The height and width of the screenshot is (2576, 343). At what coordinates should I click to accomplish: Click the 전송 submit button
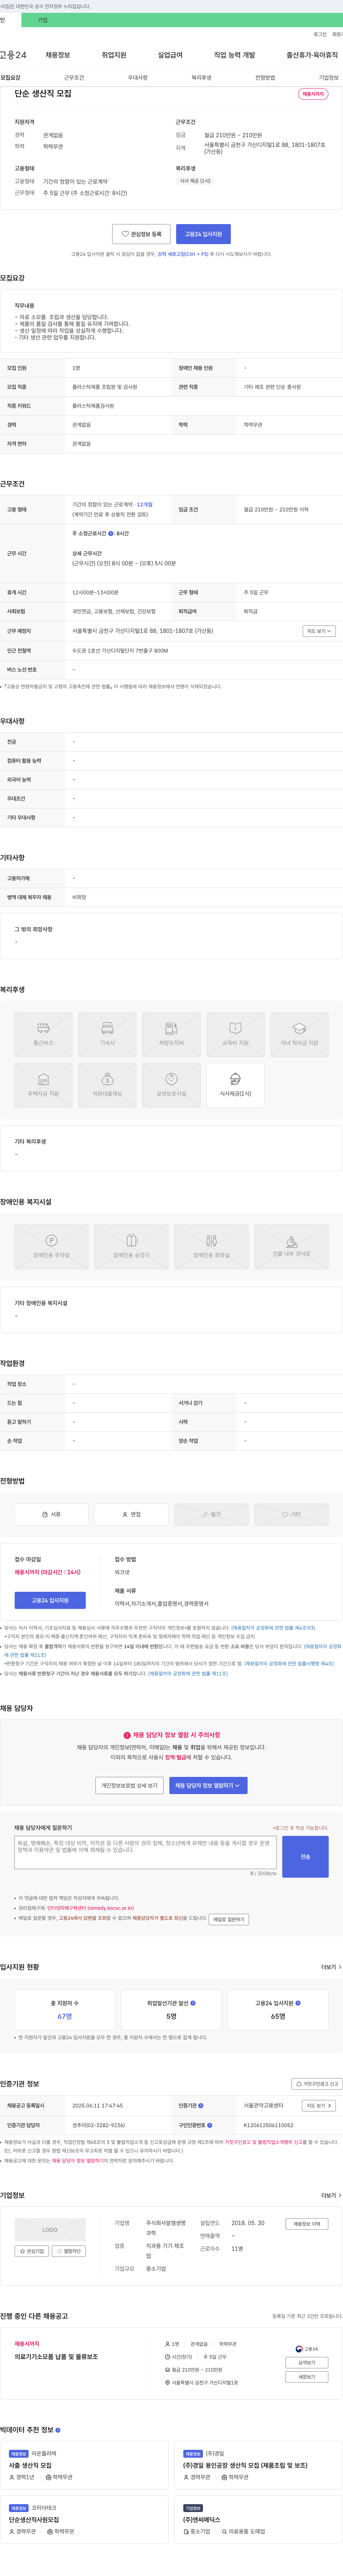click(305, 1857)
